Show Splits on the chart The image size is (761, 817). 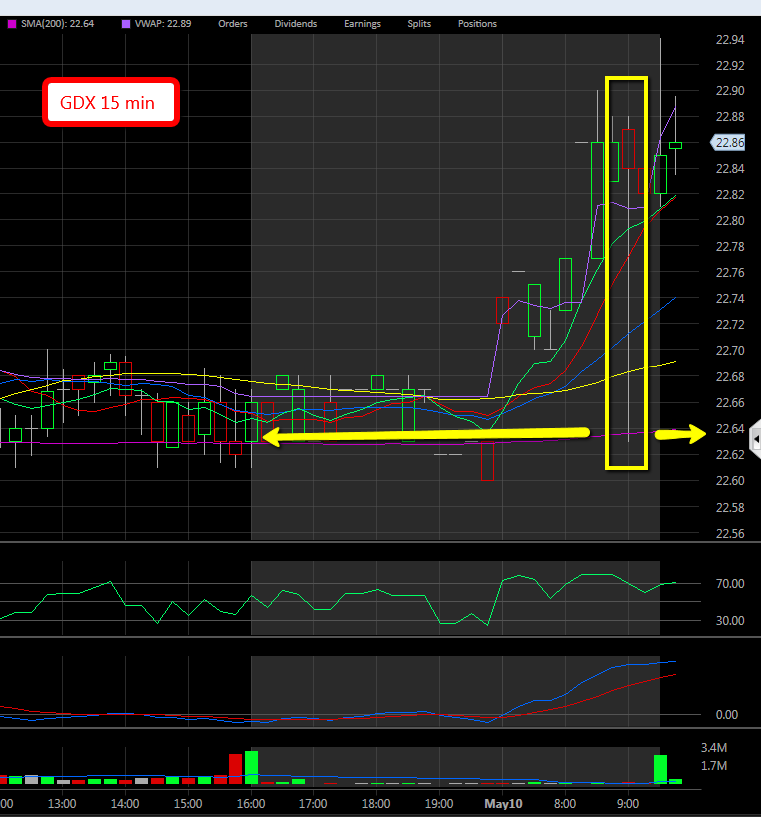tap(420, 24)
